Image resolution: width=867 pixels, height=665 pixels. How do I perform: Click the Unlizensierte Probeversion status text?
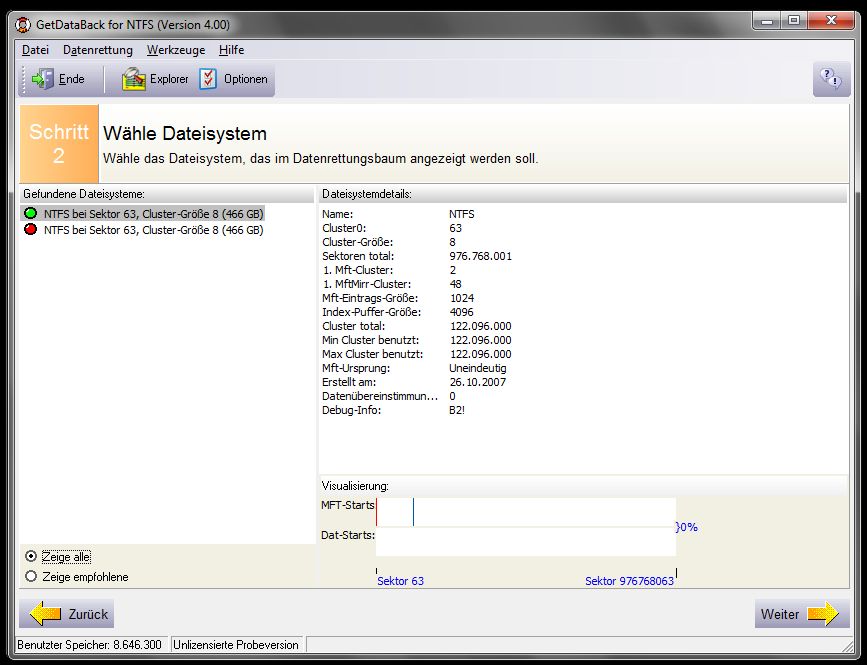coord(236,645)
